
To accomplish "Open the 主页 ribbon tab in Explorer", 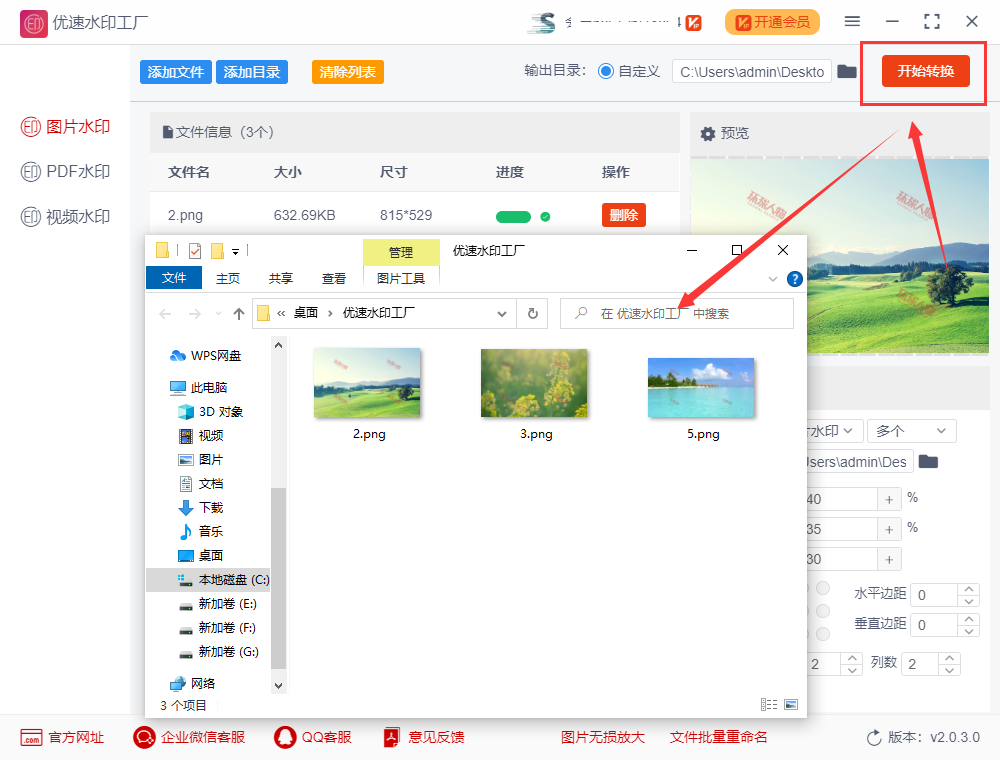I will (228, 279).
